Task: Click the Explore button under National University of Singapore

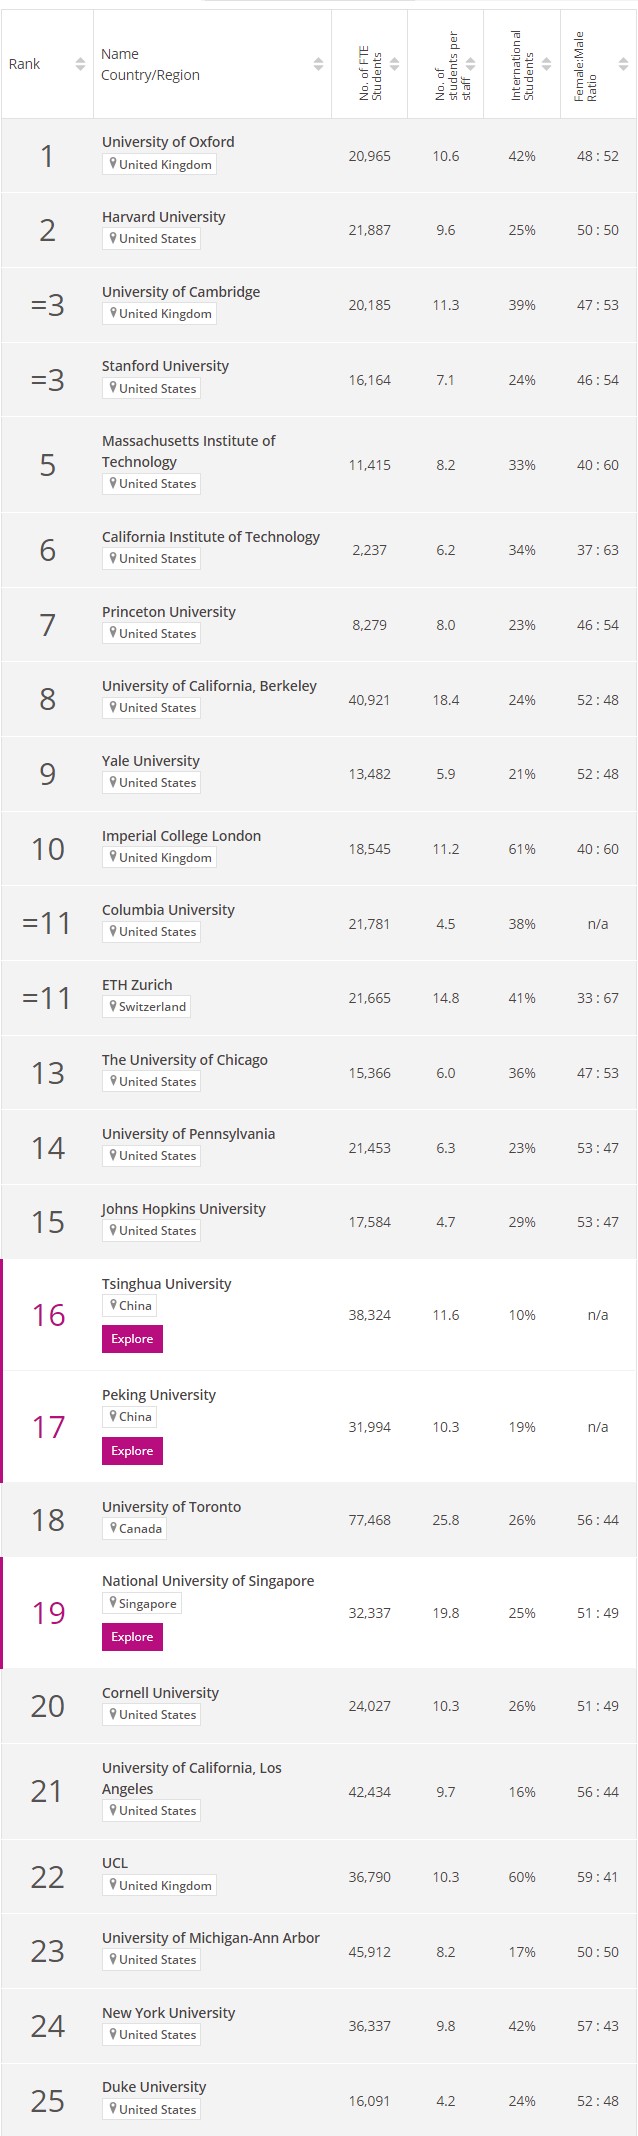Action: pos(132,1637)
